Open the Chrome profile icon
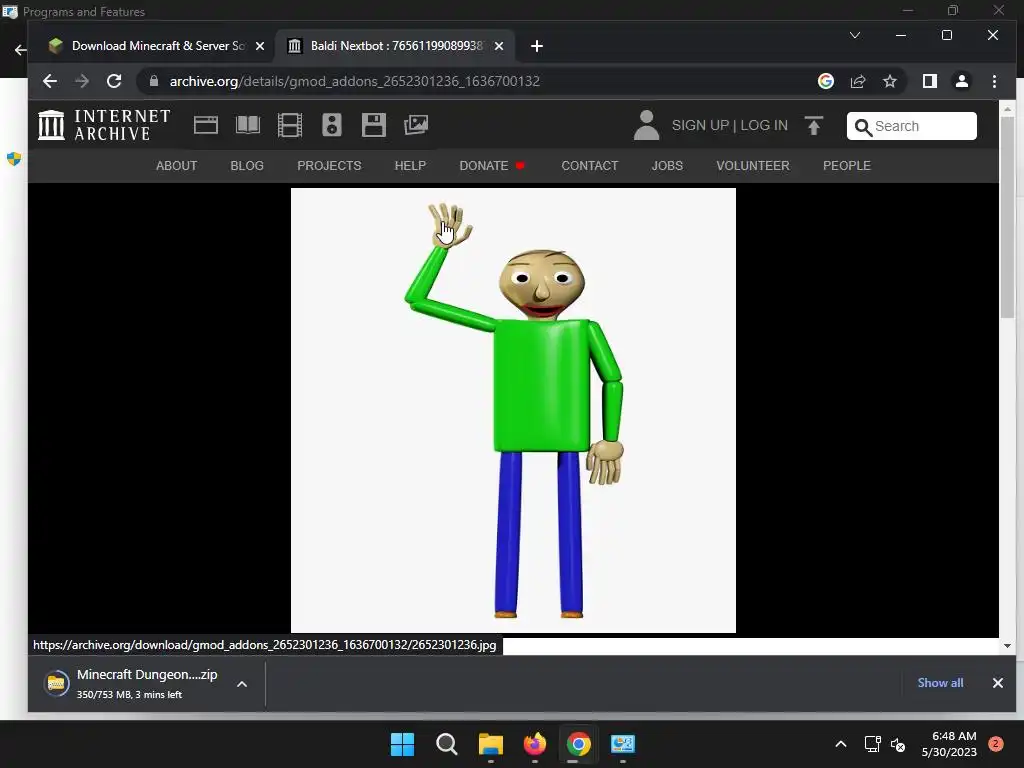This screenshot has width=1024, height=768. coord(961,81)
